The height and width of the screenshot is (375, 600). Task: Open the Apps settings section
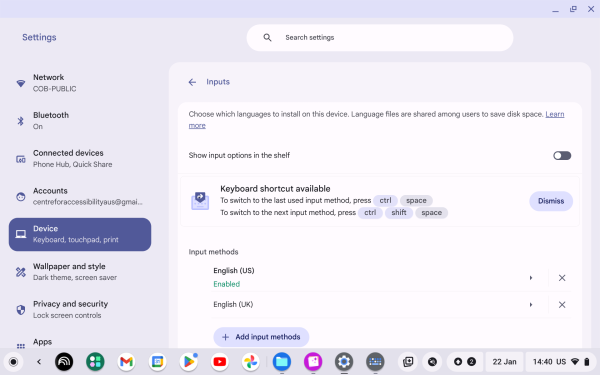coord(80,342)
